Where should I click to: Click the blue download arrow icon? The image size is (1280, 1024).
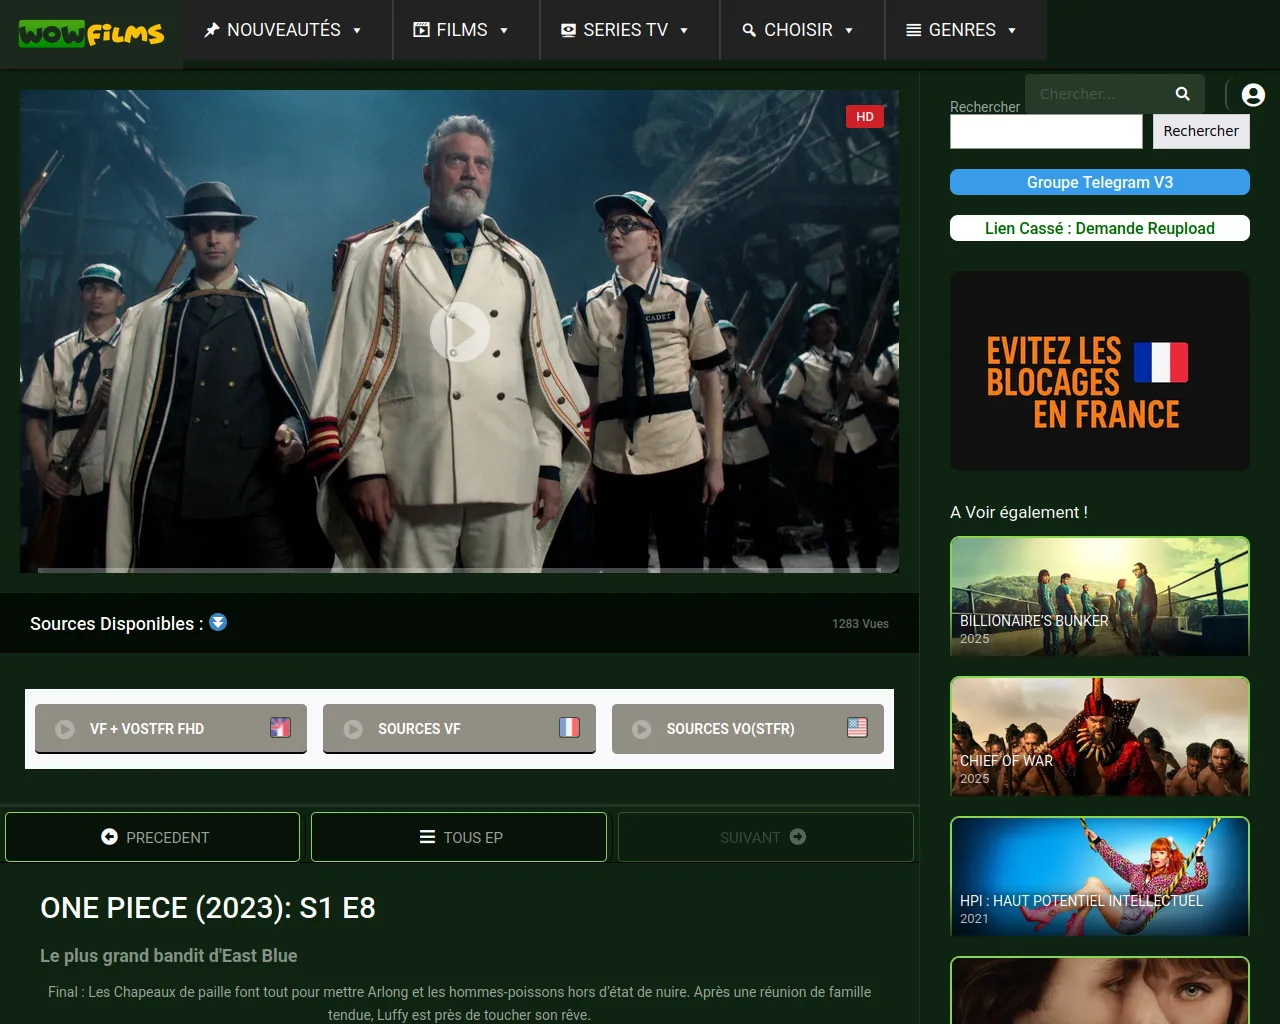(x=218, y=622)
